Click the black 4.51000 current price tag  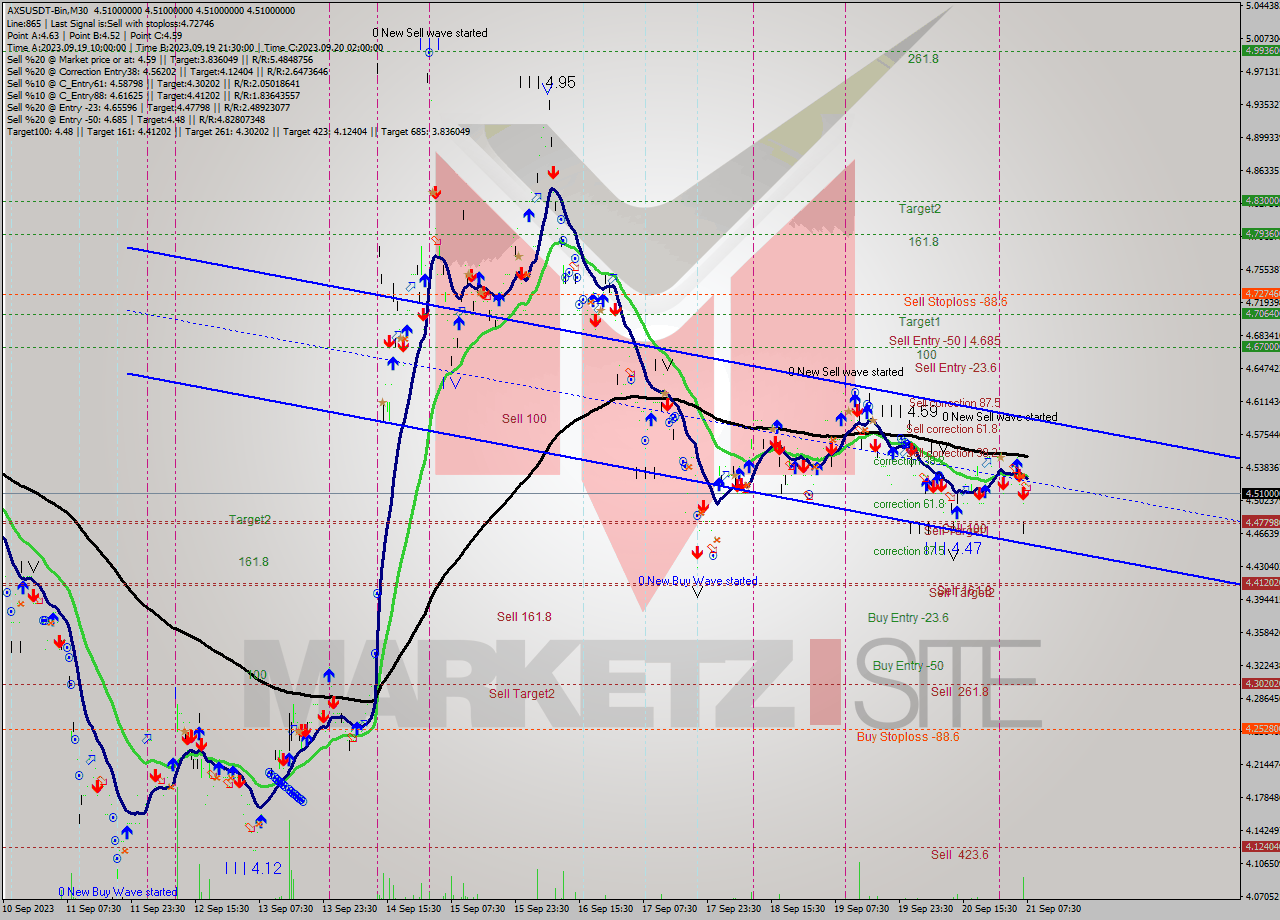coord(1260,493)
